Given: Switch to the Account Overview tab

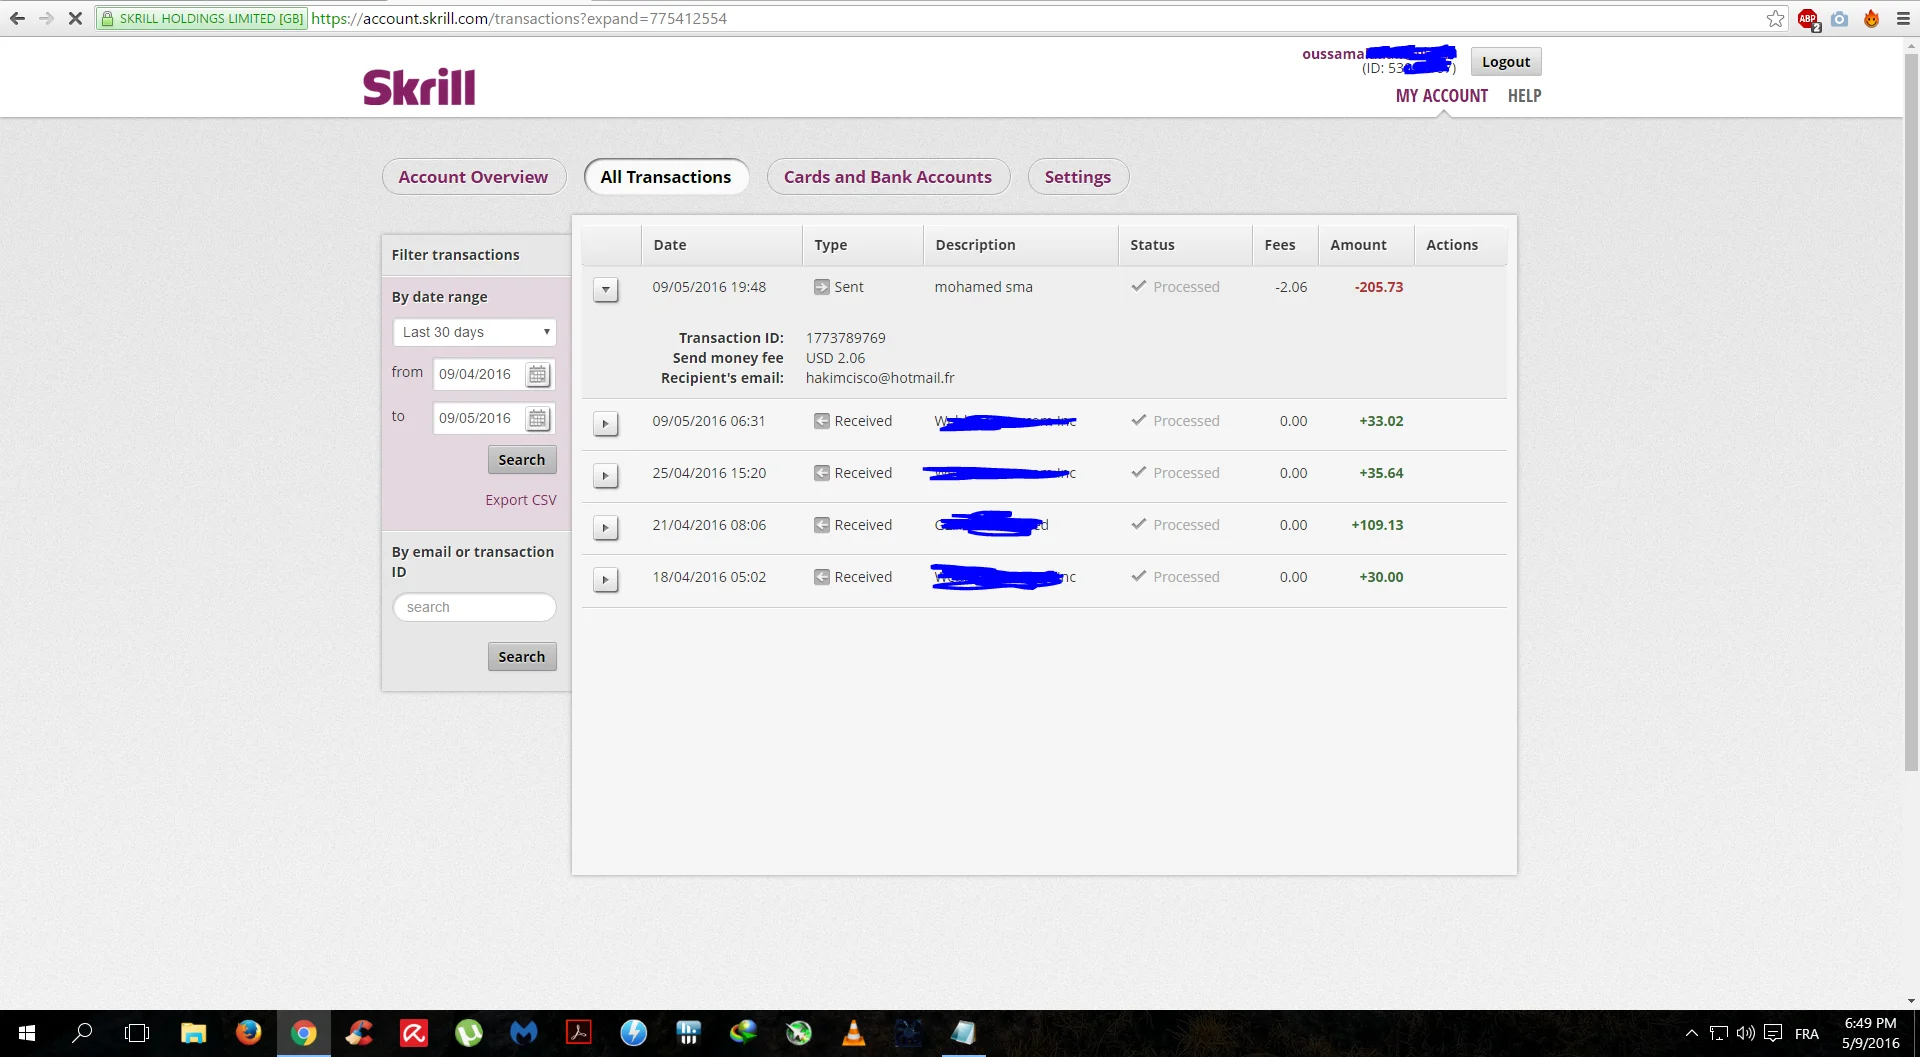Looking at the screenshot, I should pyautogui.click(x=473, y=177).
